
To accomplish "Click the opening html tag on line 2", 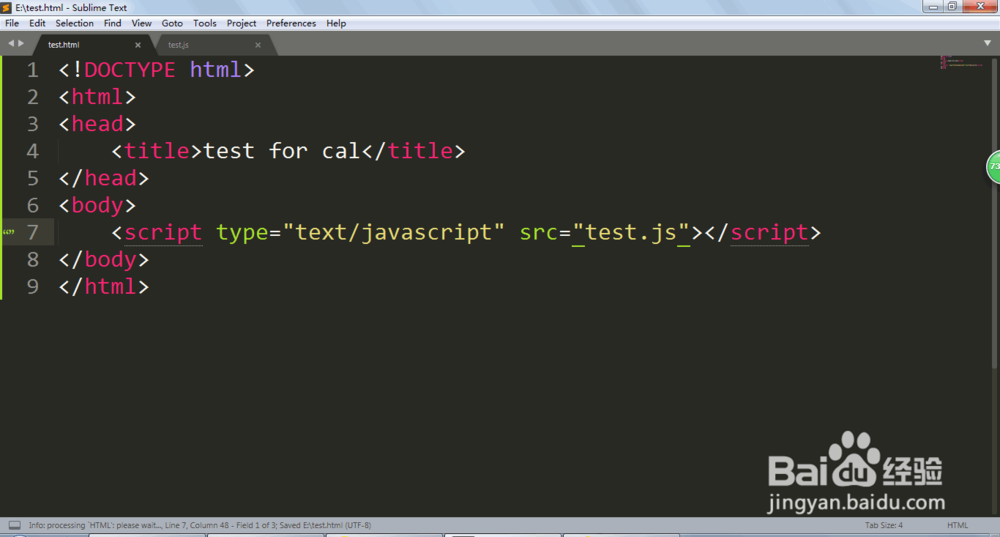I will 97,97.
